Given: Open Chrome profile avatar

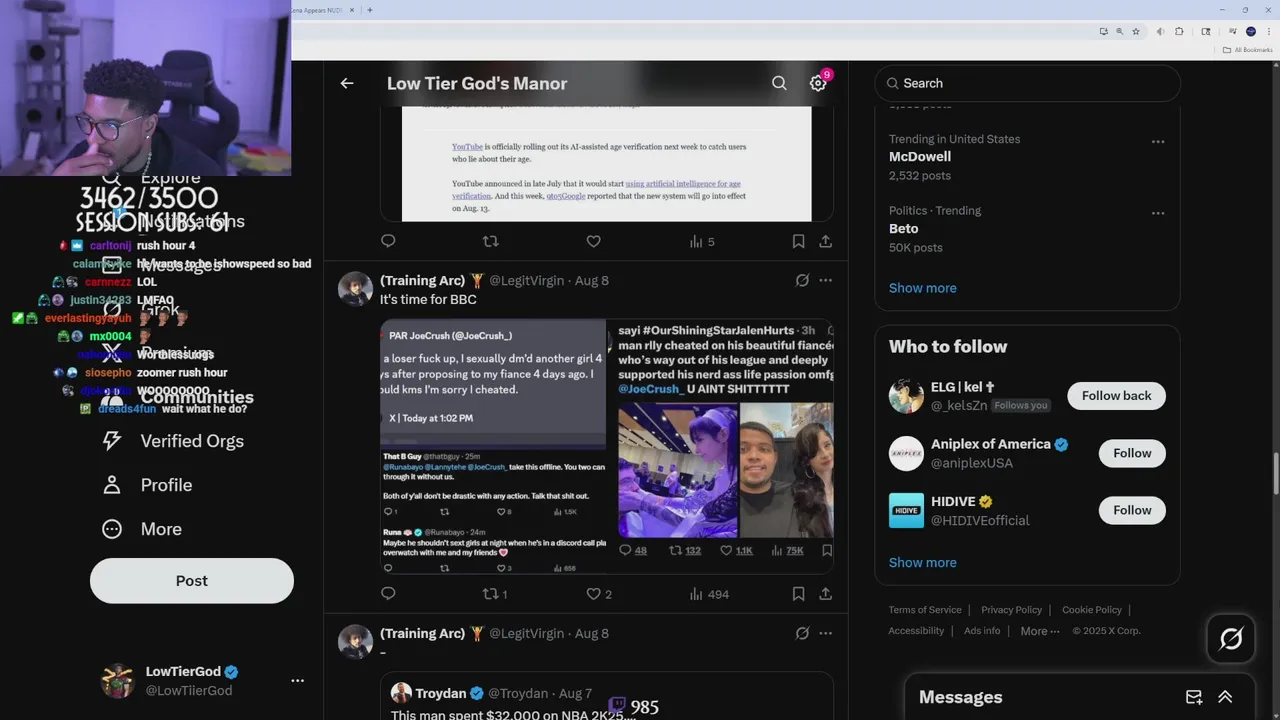Looking at the screenshot, I should point(1250,31).
